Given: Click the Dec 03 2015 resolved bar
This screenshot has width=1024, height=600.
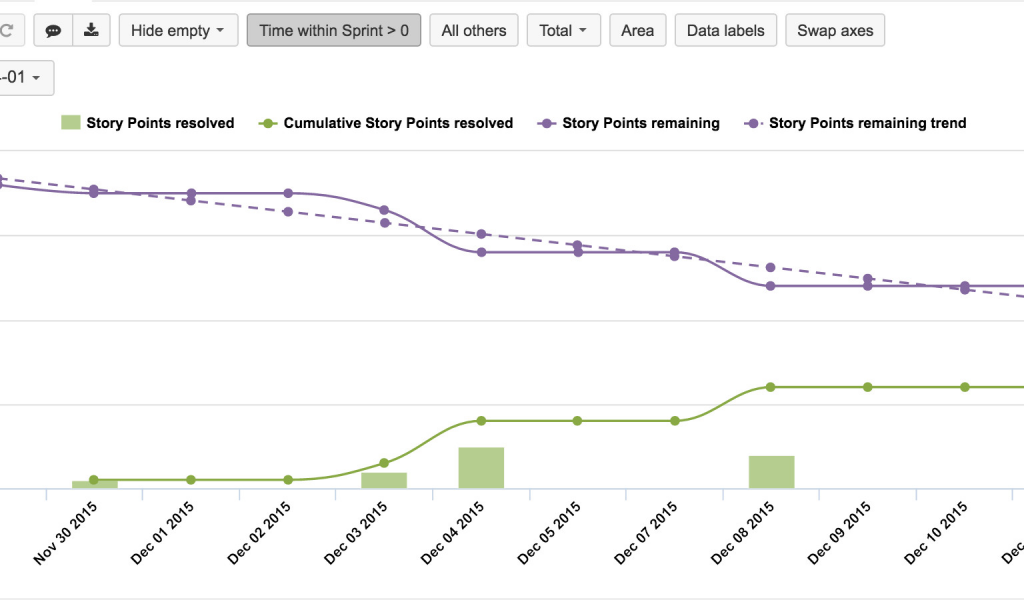Looking at the screenshot, I should pyautogui.click(x=384, y=480).
